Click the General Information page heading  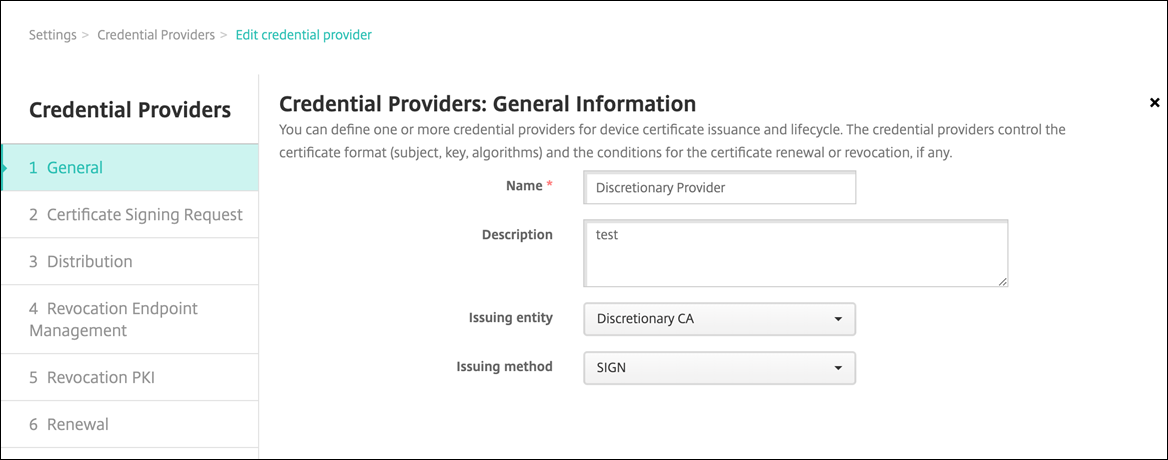(x=487, y=103)
